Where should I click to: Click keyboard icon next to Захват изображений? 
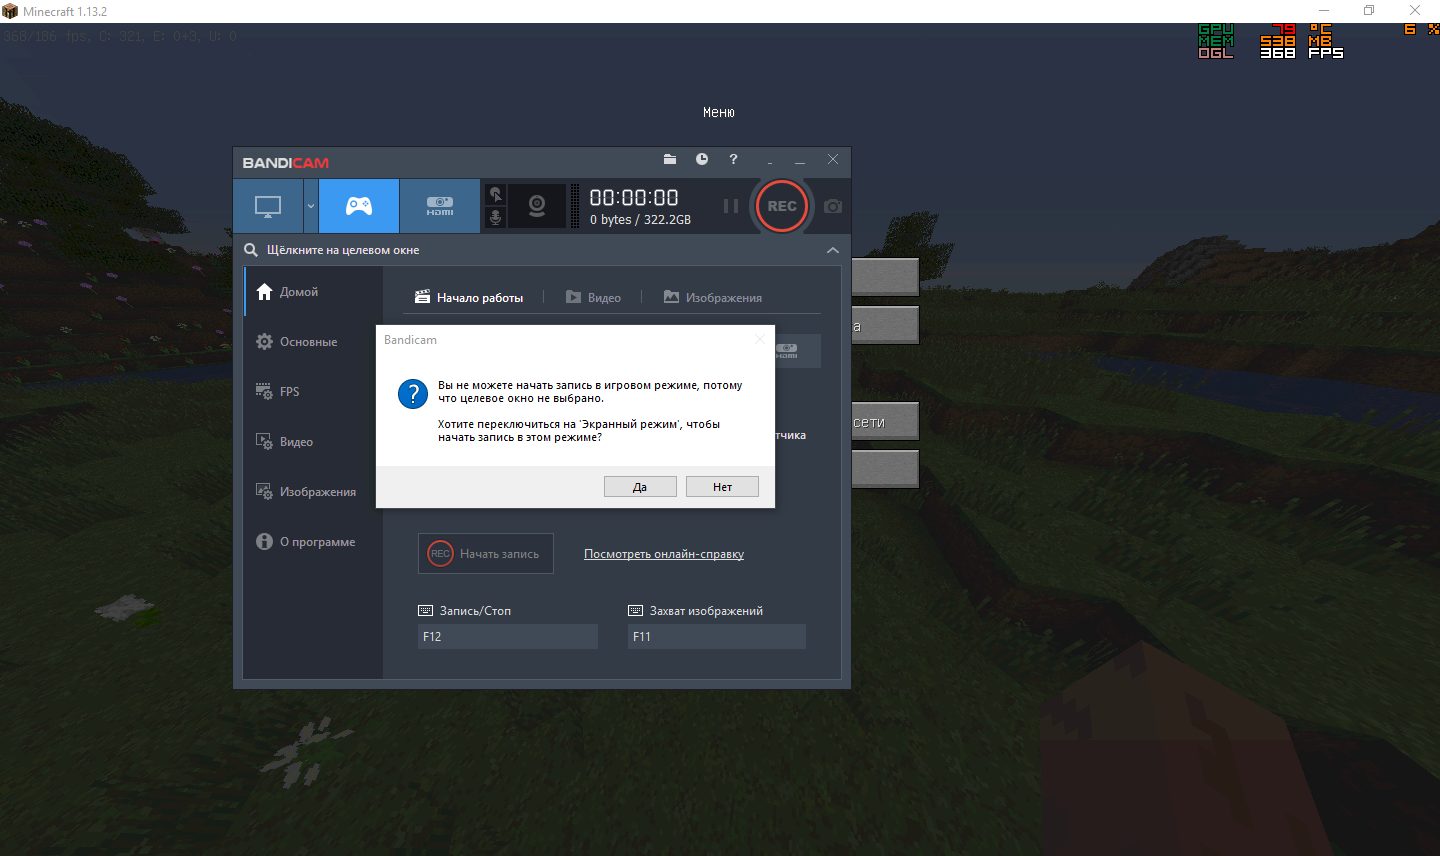pyautogui.click(x=635, y=611)
